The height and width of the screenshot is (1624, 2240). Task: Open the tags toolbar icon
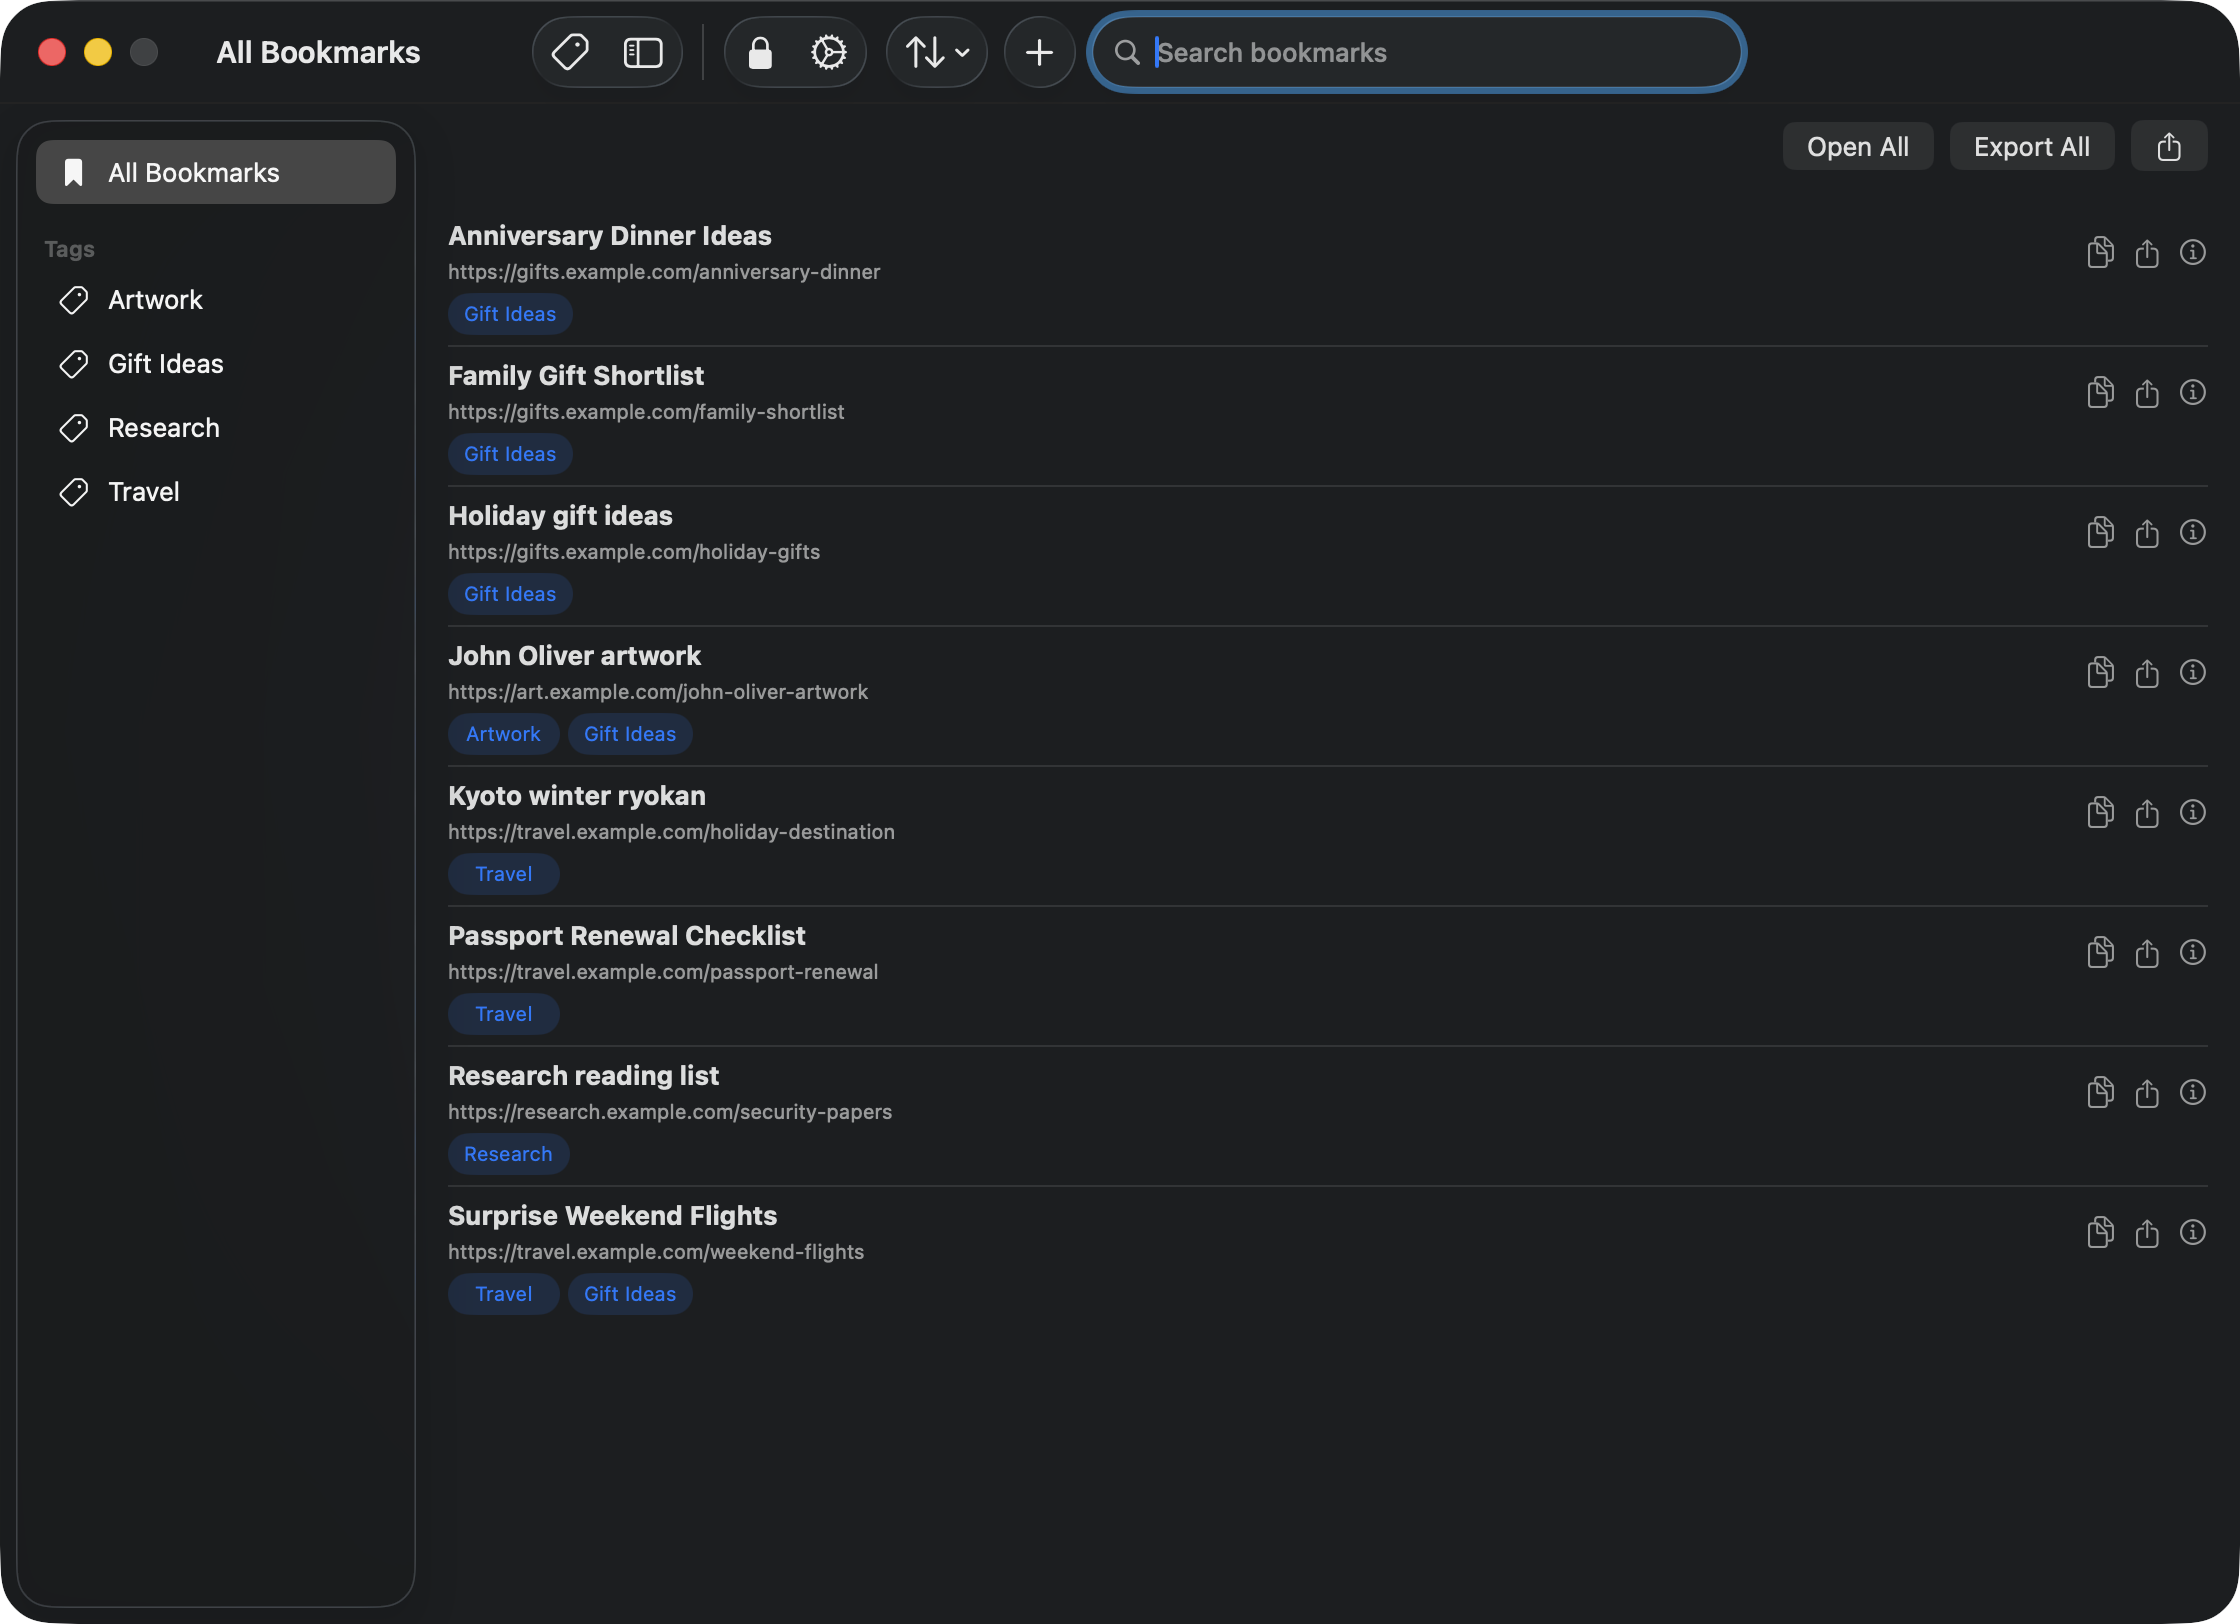coord(571,52)
